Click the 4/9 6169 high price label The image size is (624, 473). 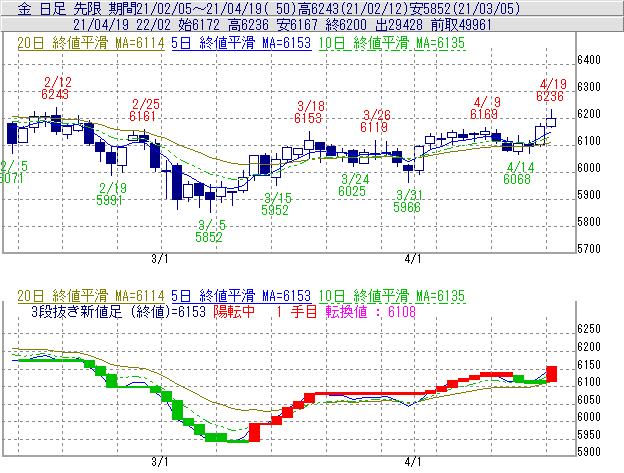tap(485, 108)
